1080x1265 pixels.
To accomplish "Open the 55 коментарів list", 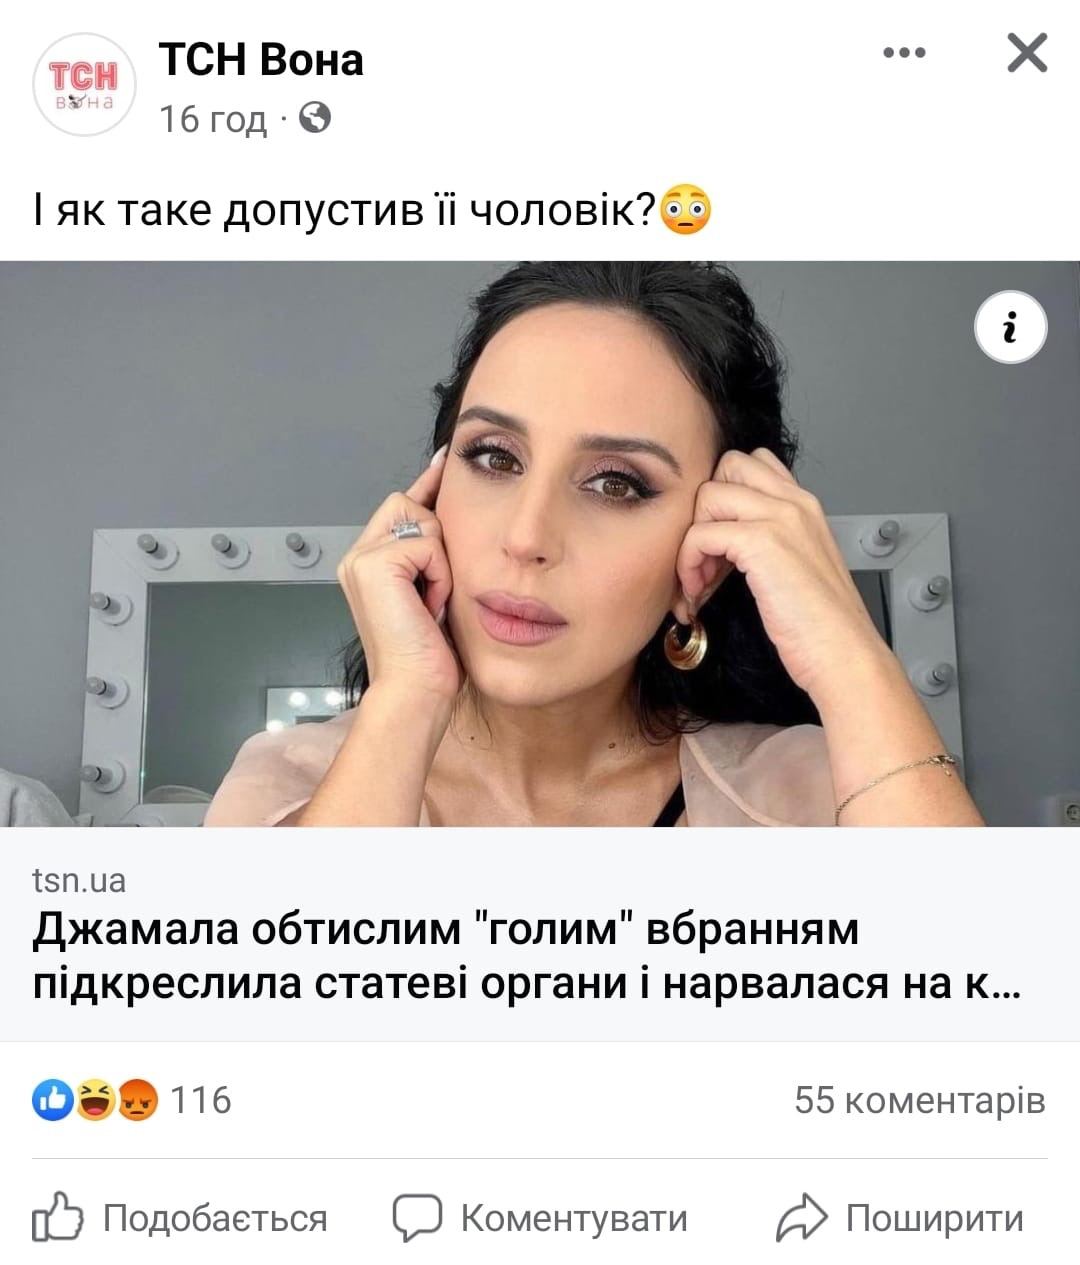I will [x=920, y=1100].
